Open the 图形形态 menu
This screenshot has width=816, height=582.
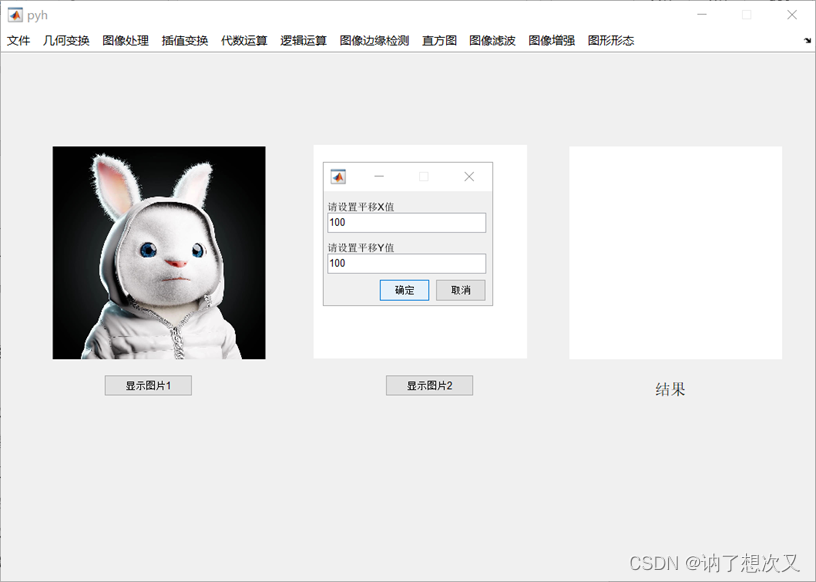(611, 41)
